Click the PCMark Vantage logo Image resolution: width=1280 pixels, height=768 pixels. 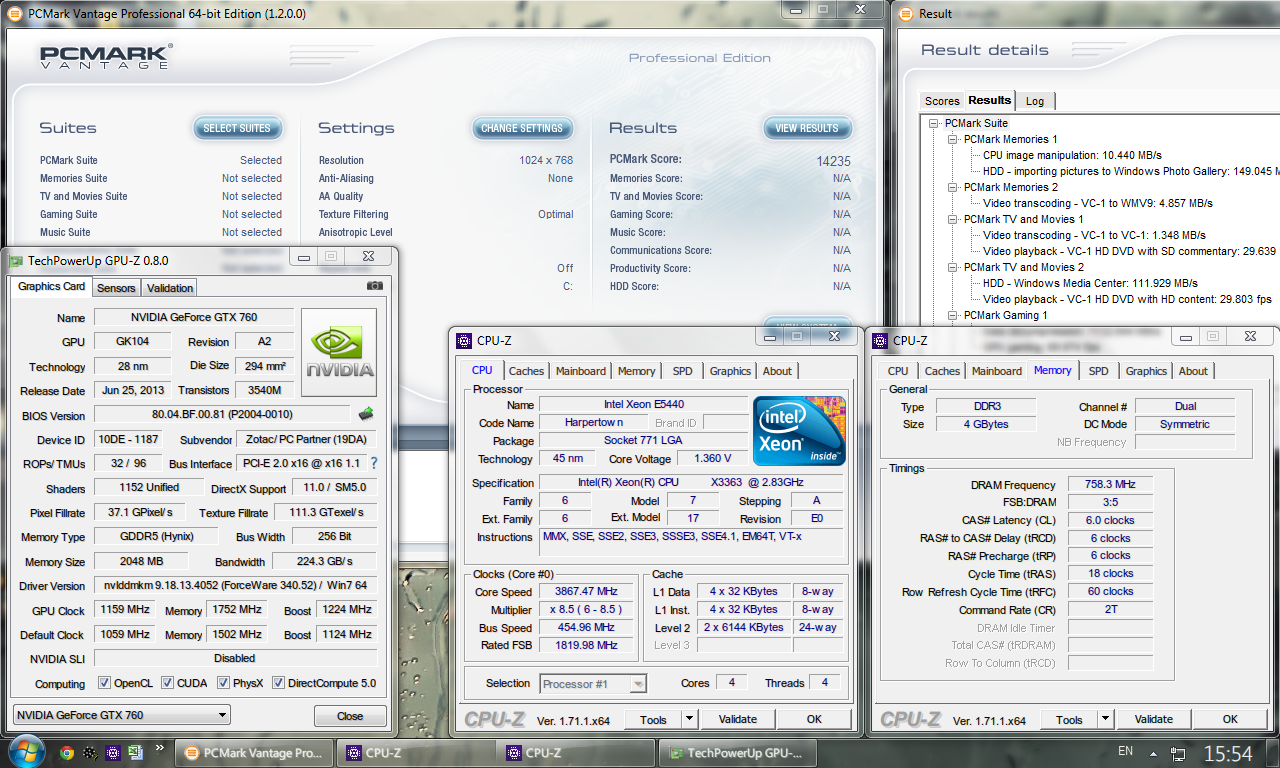pyautogui.click(x=106, y=56)
